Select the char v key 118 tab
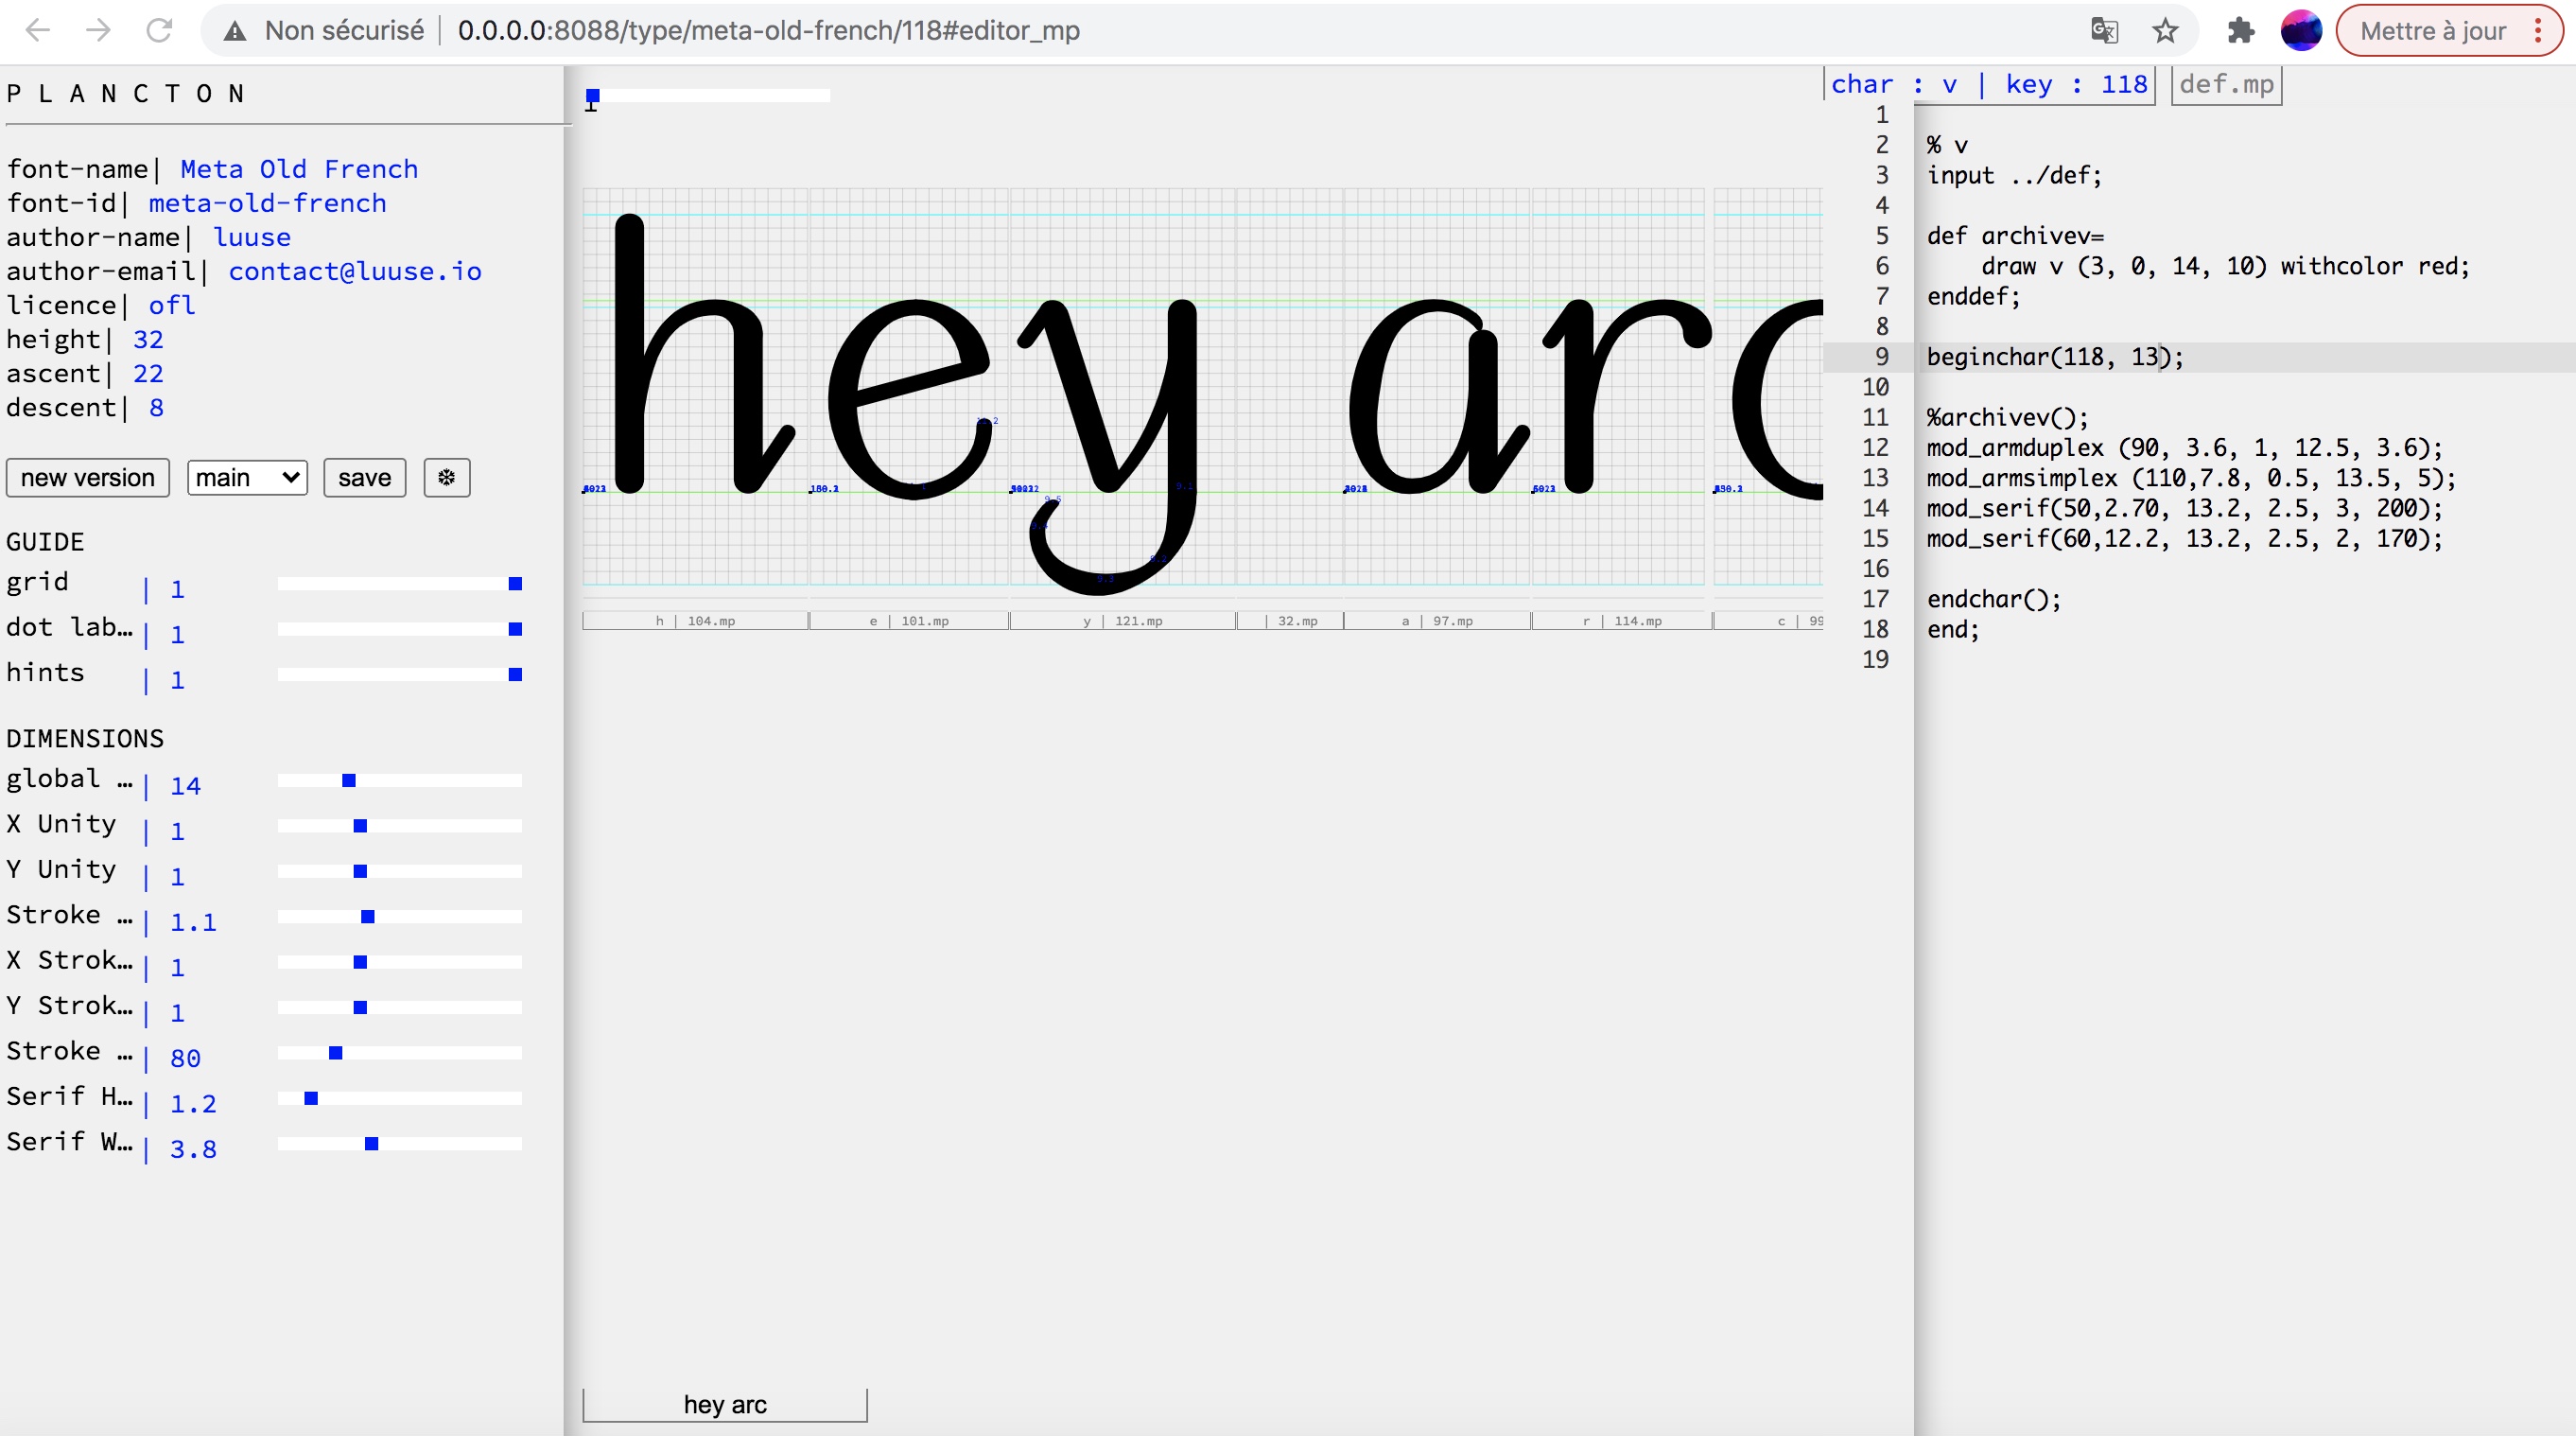This screenshot has width=2576, height=1436. tap(1988, 84)
